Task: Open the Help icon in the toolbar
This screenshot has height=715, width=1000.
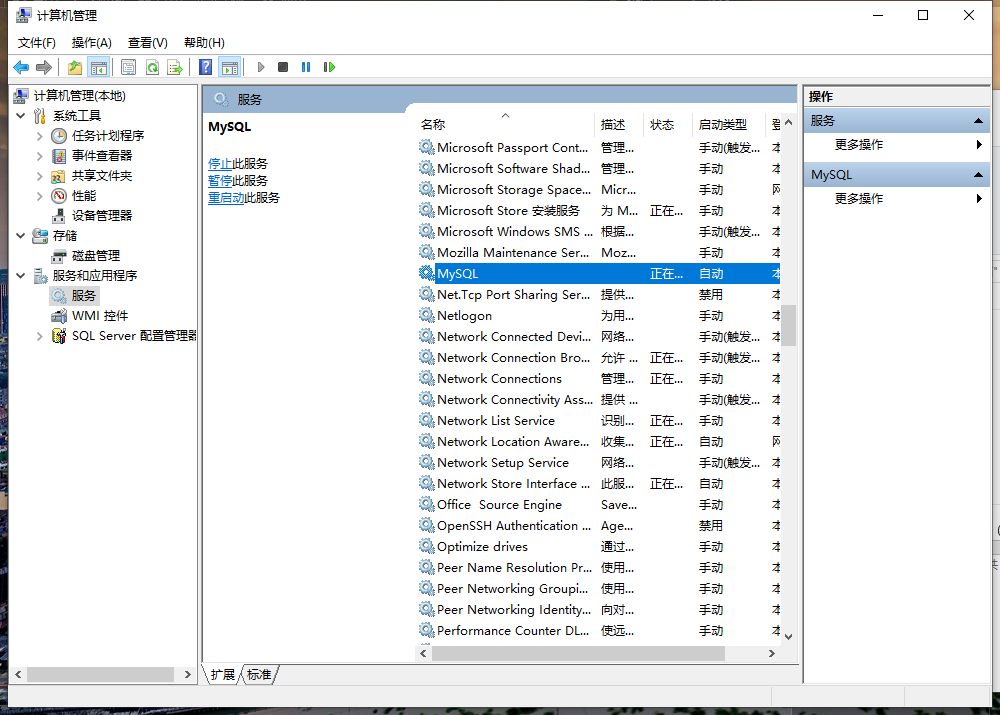Action: pos(206,67)
